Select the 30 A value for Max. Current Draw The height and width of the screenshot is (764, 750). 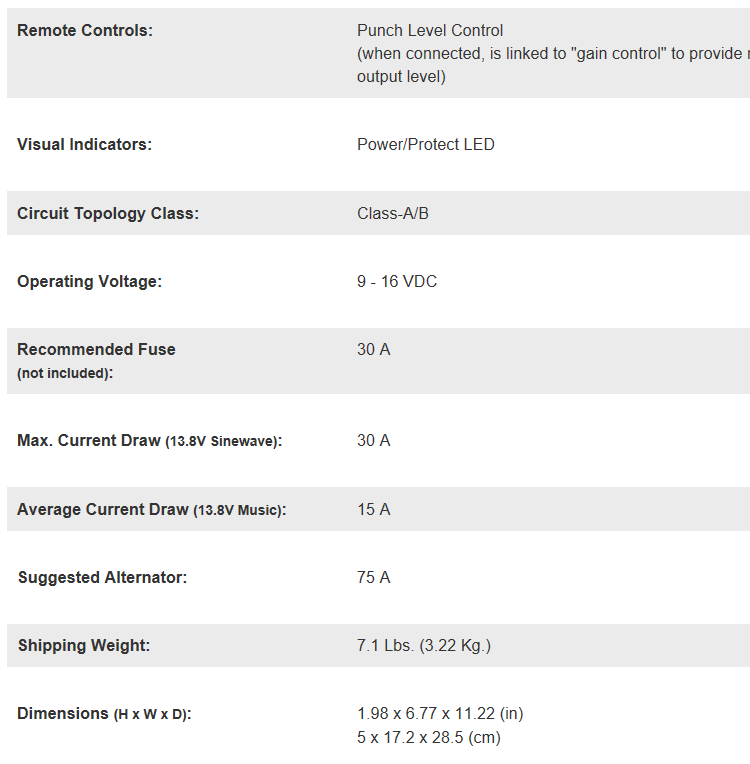373,441
